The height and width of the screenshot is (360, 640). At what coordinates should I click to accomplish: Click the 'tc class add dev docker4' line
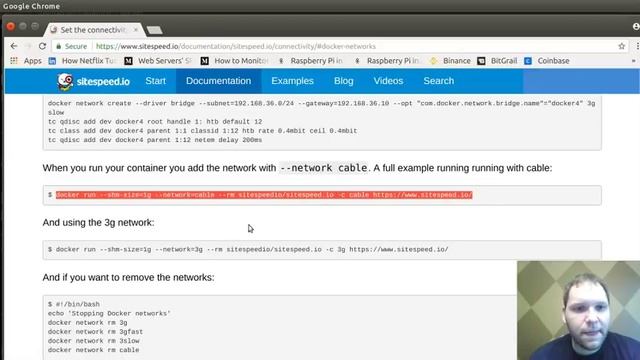tap(202, 131)
